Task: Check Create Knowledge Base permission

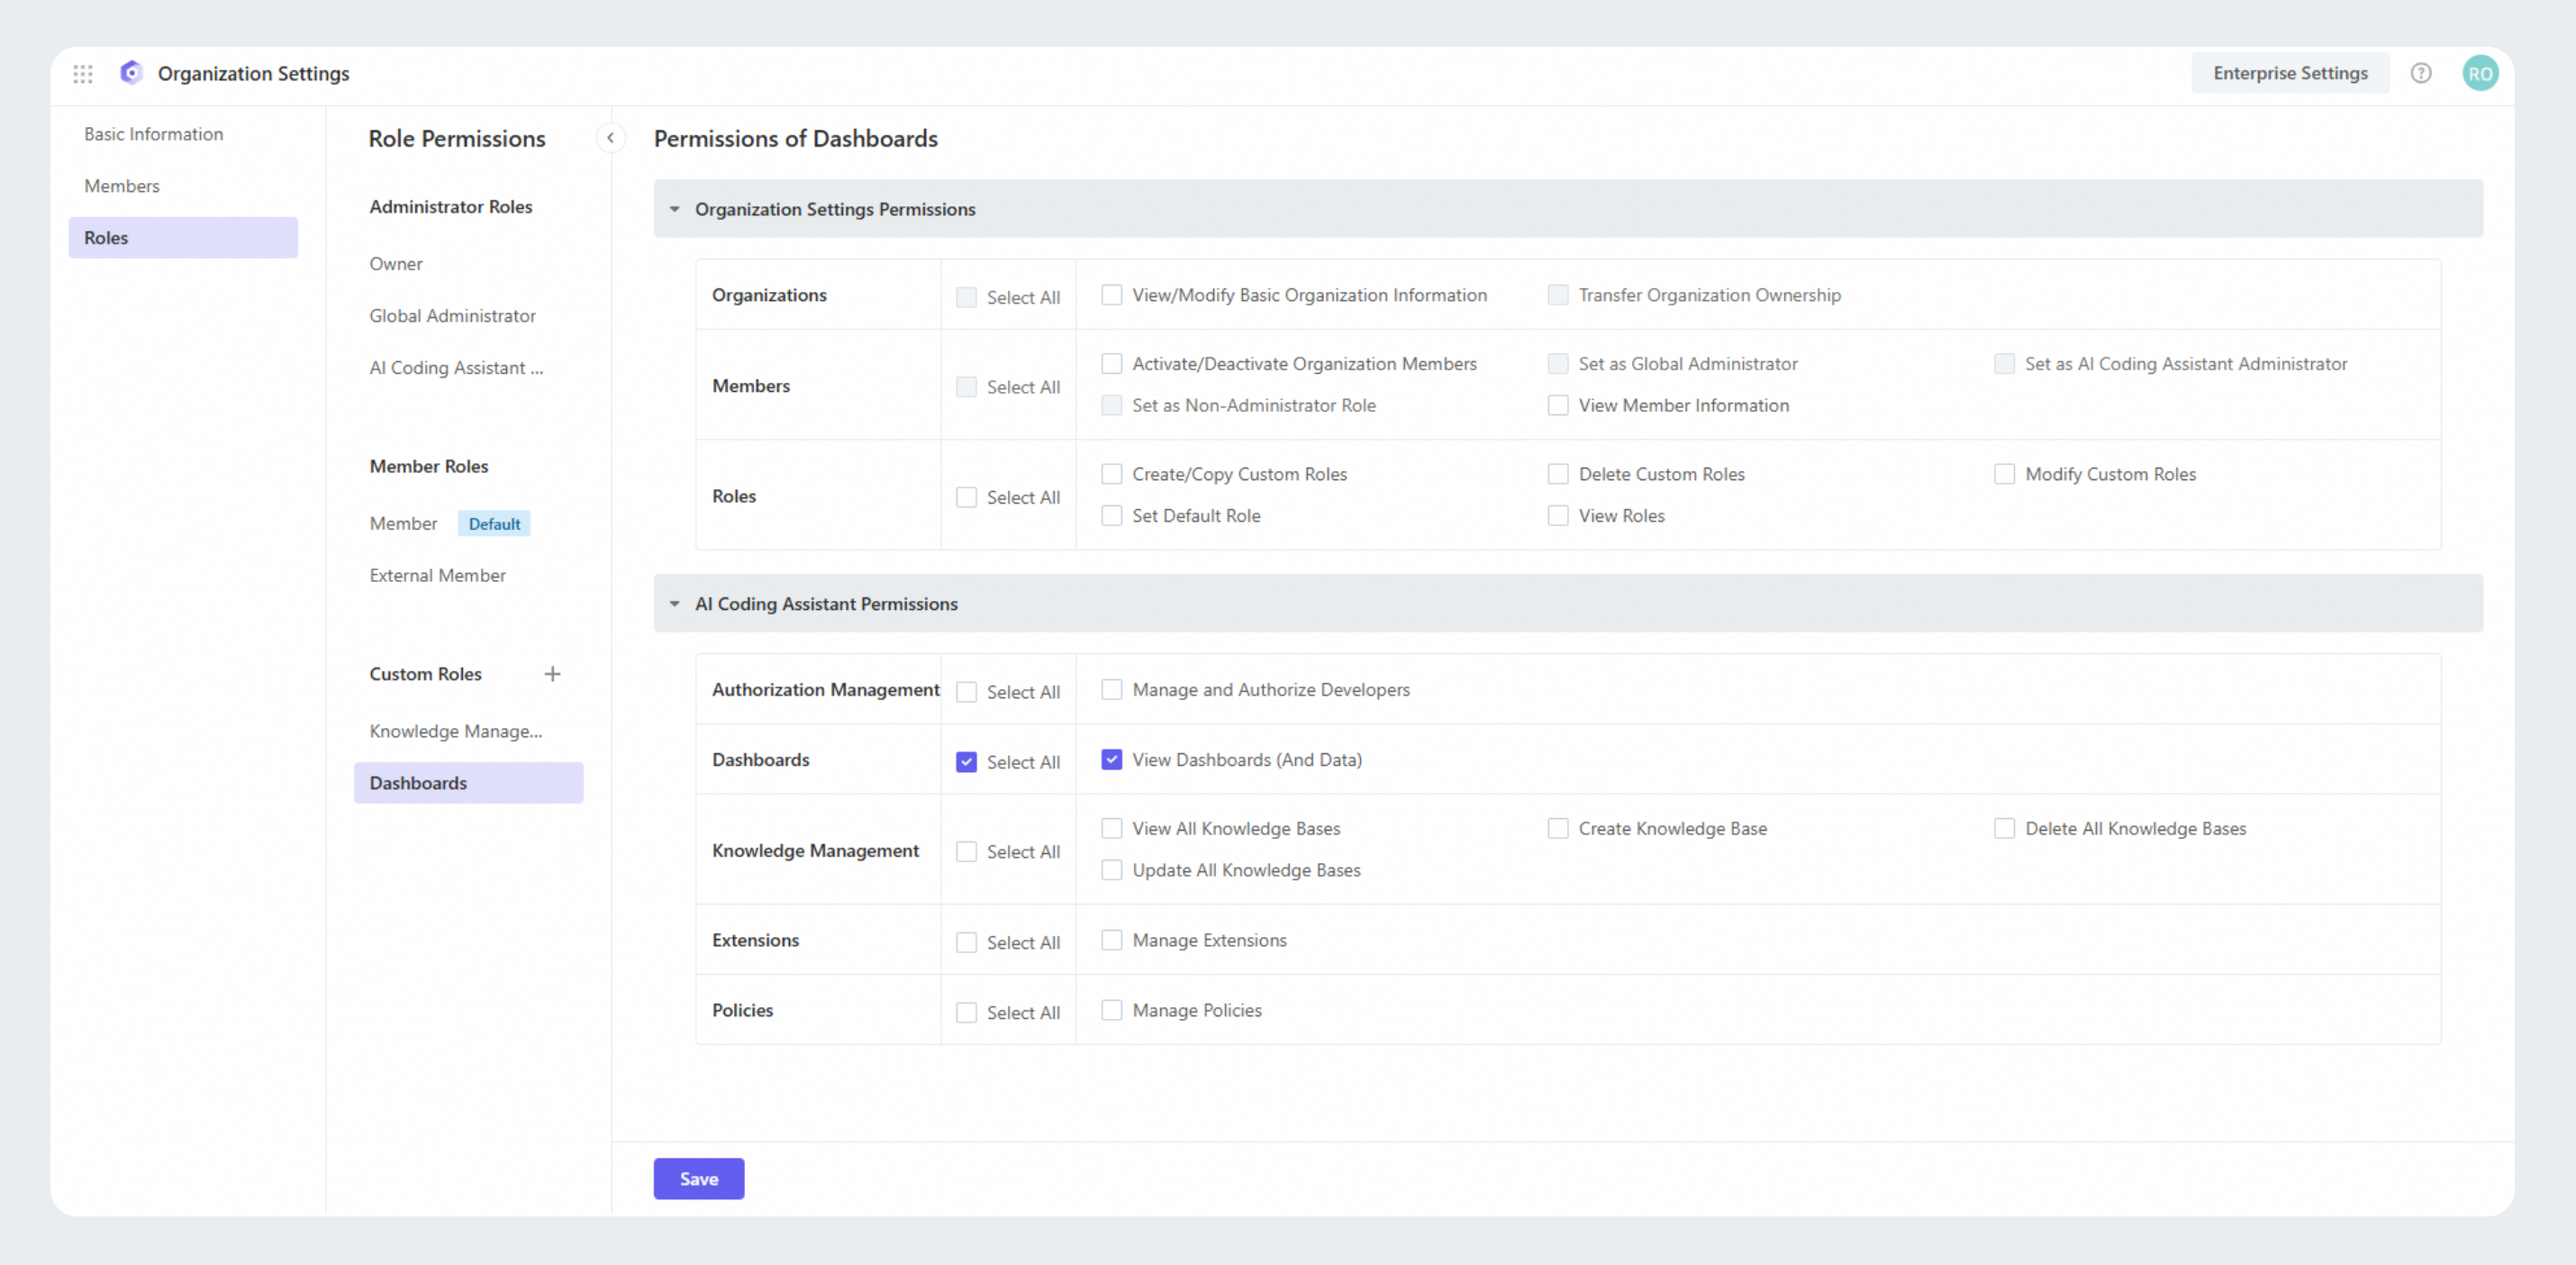Action: (1557, 829)
